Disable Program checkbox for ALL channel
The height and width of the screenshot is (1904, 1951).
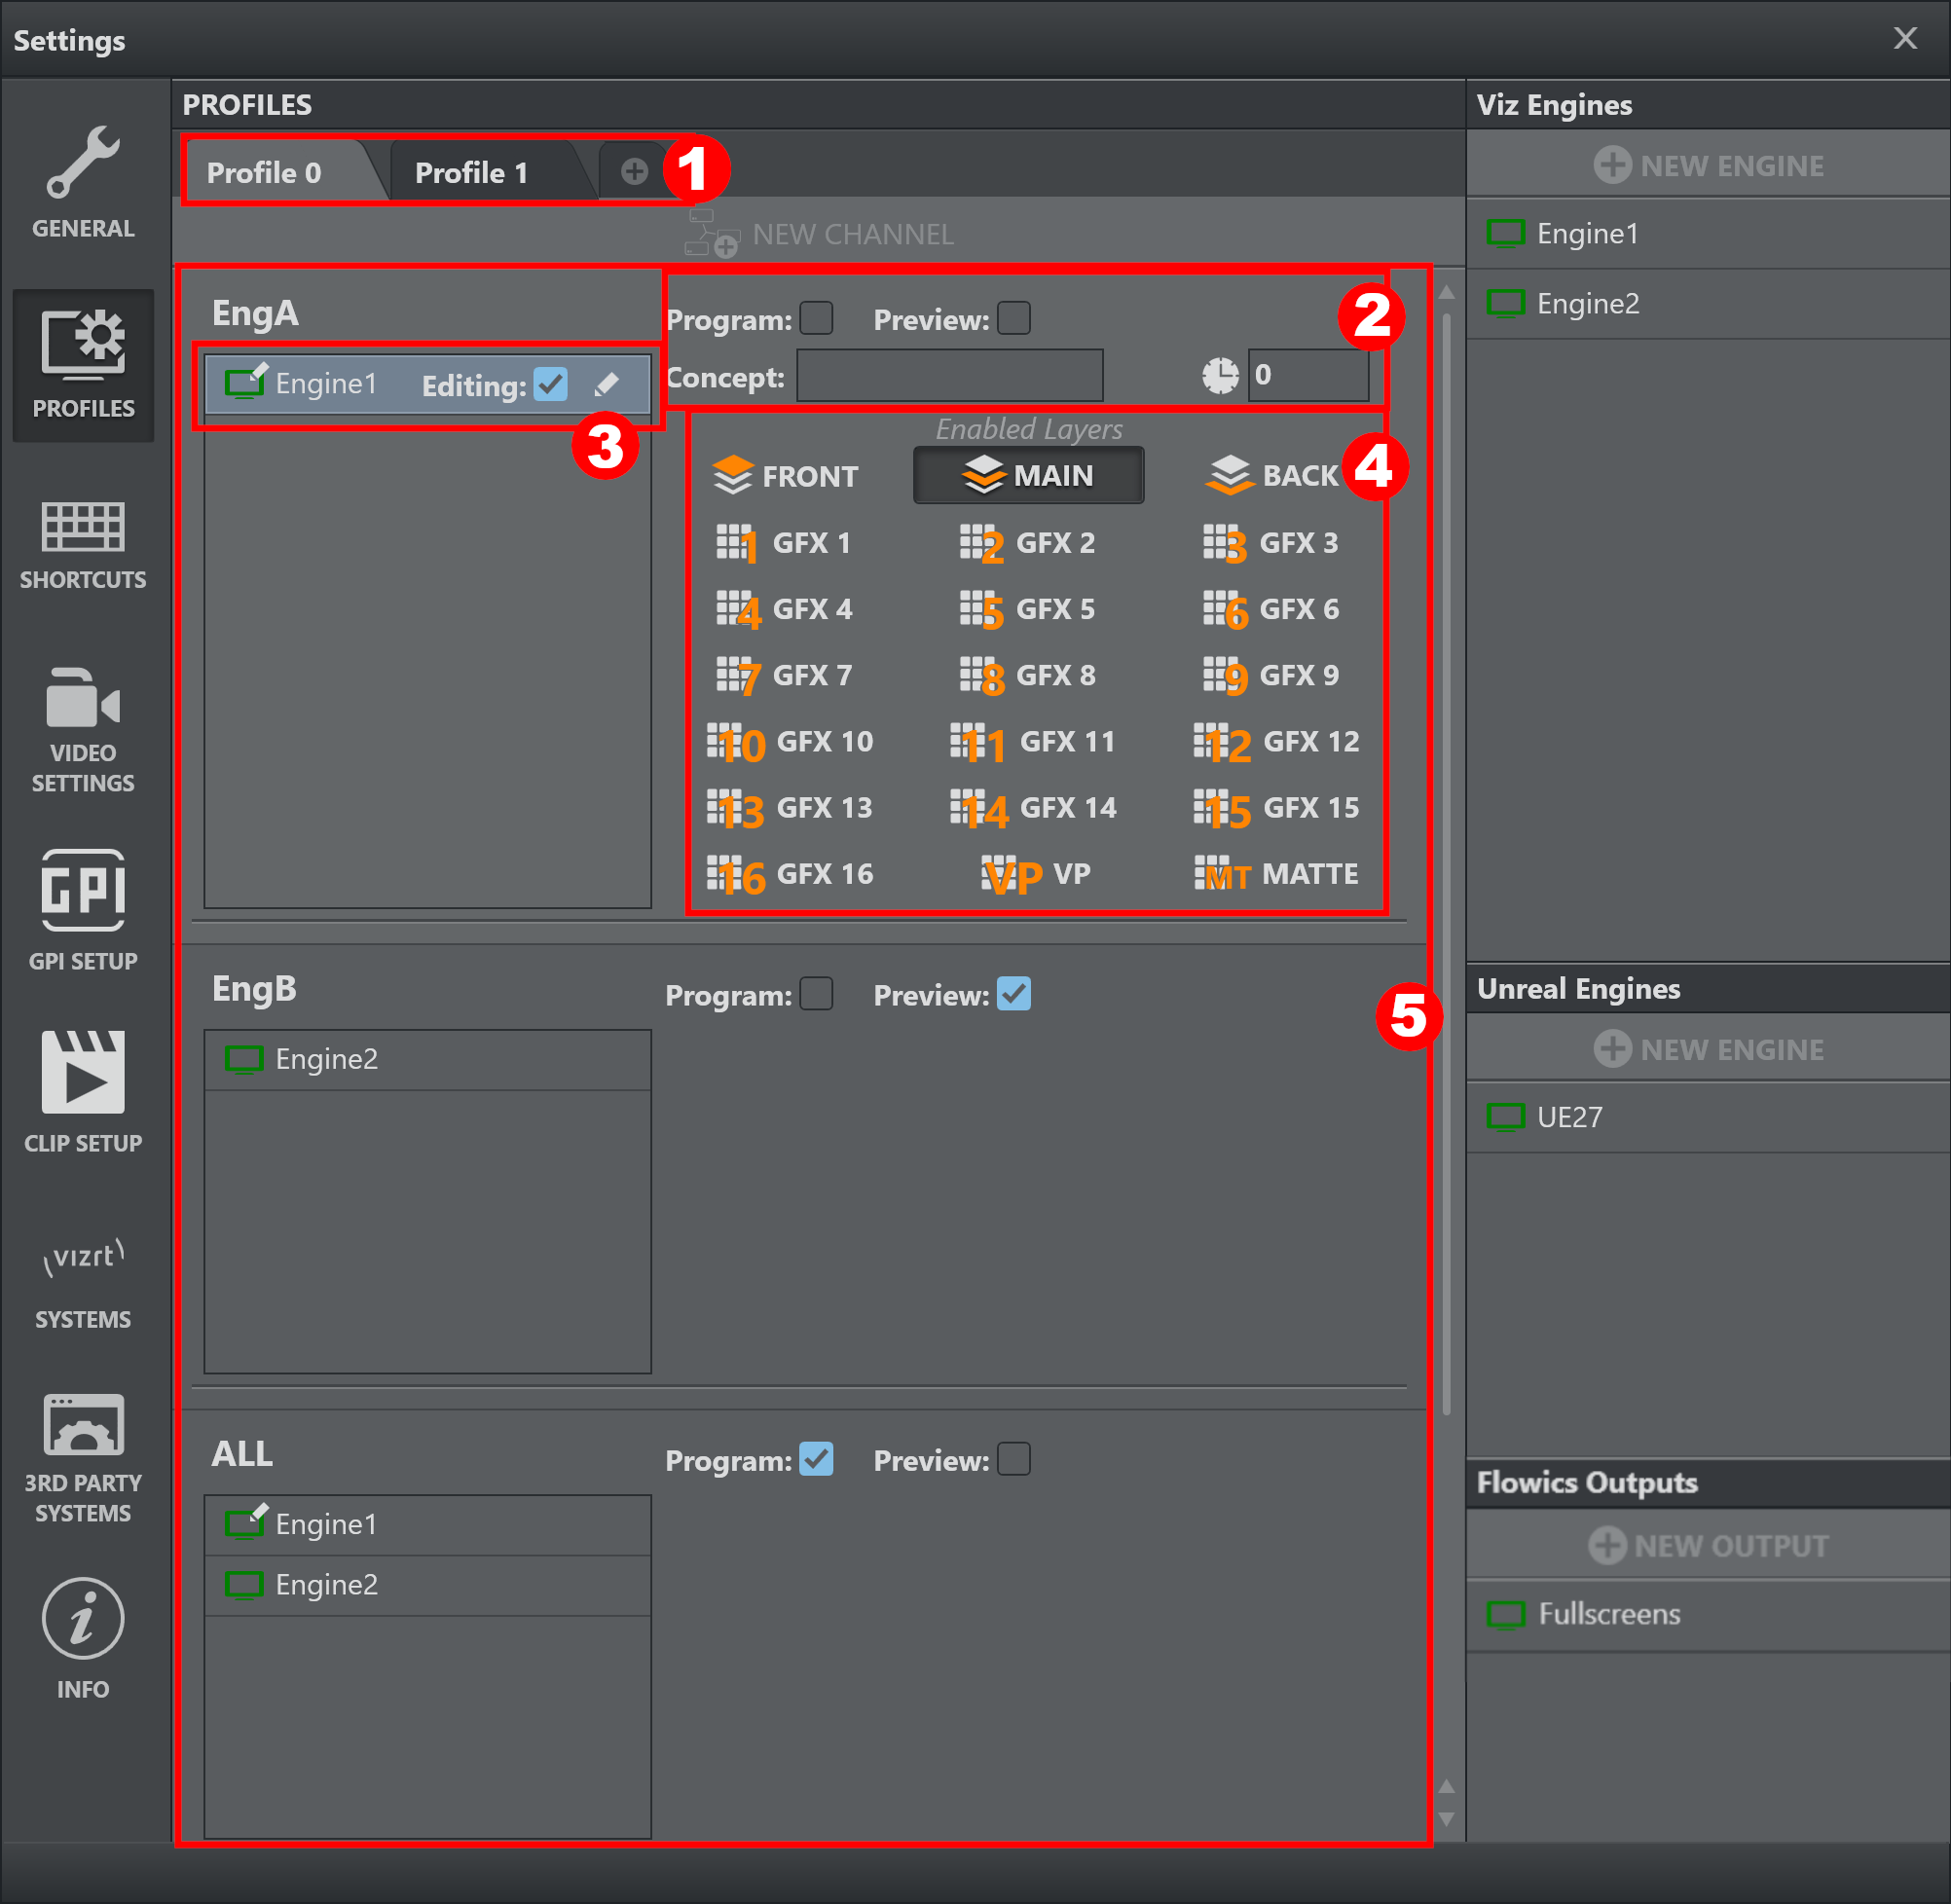pyautogui.click(x=816, y=1459)
